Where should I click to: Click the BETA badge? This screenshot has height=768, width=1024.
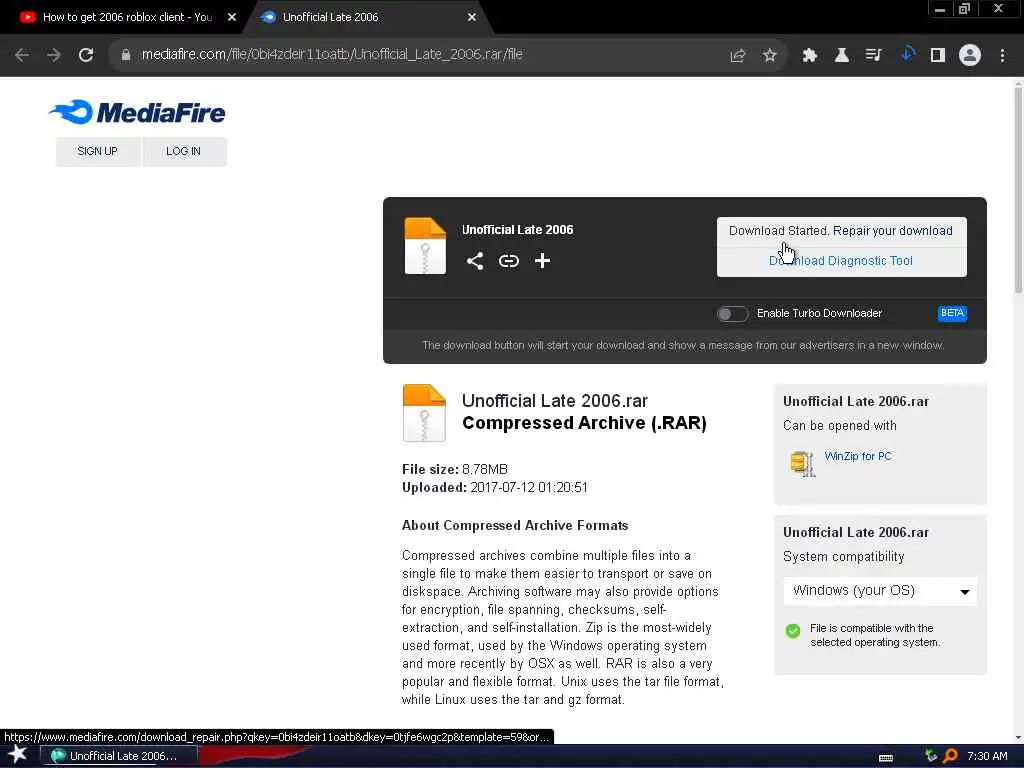click(x=952, y=313)
